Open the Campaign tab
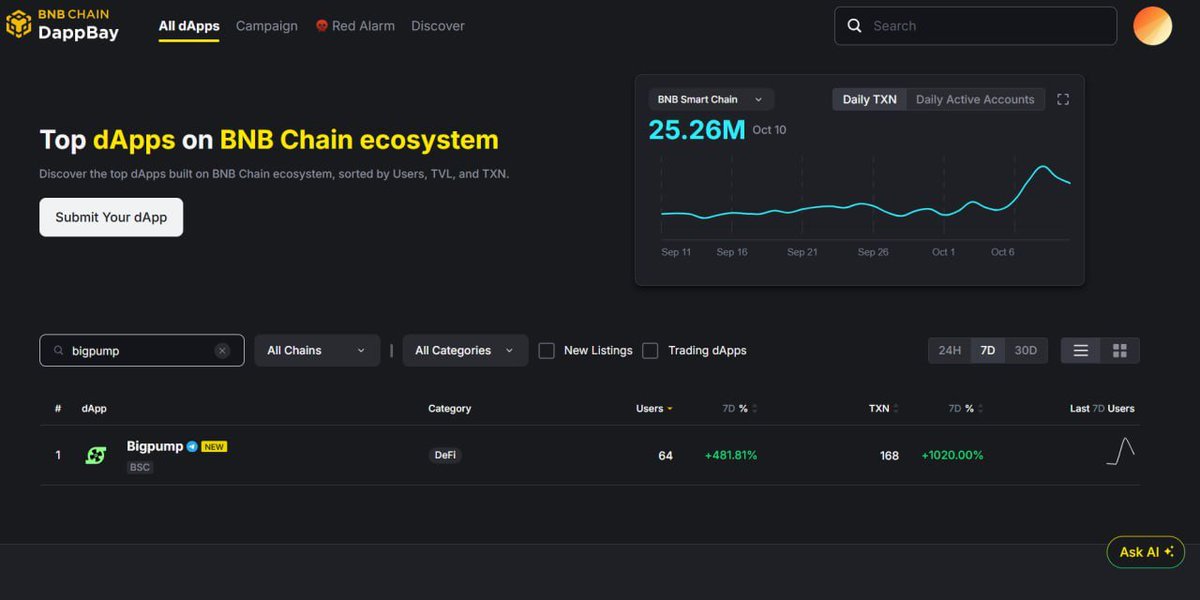 coord(267,26)
